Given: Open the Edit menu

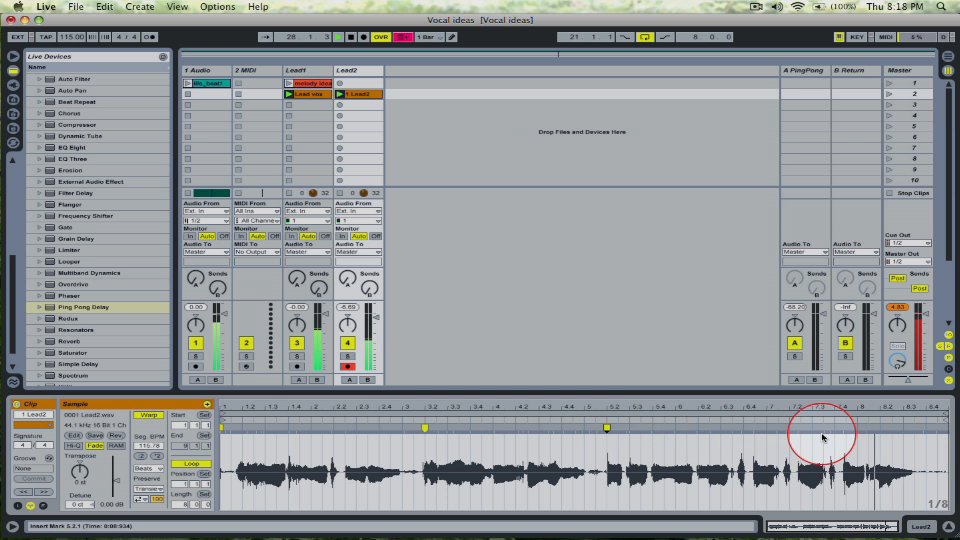Looking at the screenshot, I should click(x=104, y=7).
